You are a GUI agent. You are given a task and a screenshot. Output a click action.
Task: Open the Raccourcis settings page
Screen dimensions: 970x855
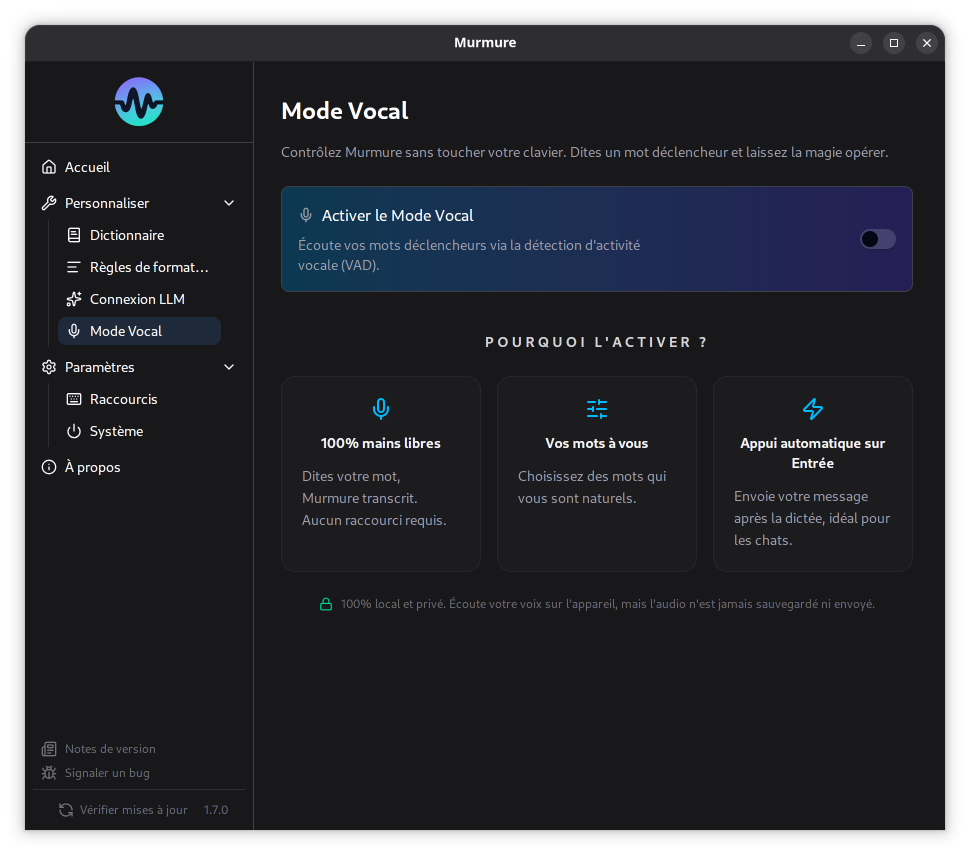tap(123, 399)
